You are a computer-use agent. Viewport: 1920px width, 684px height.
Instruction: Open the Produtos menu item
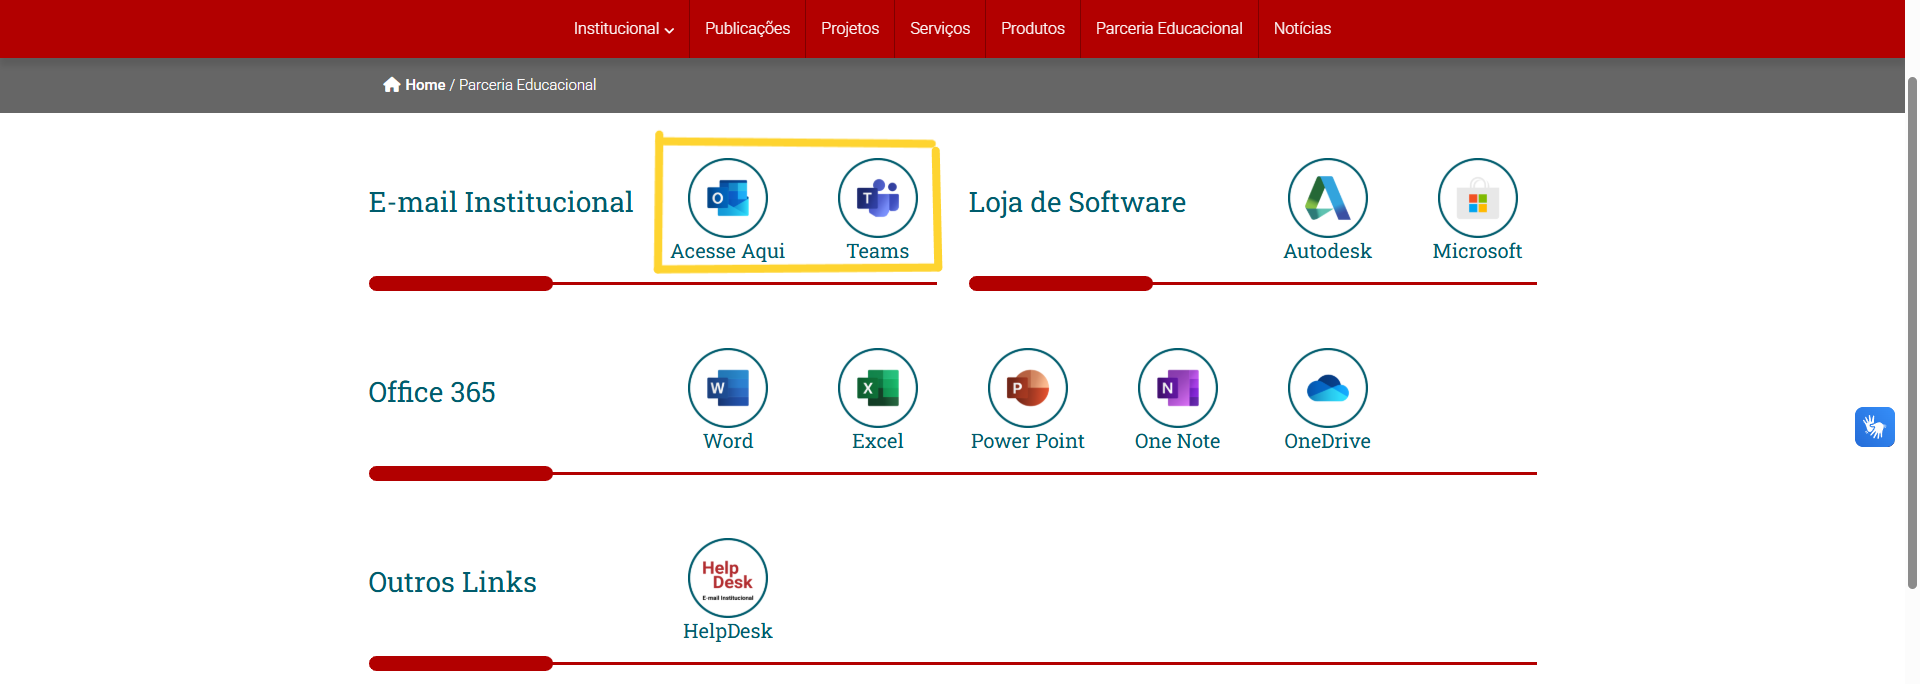(x=1032, y=29)
